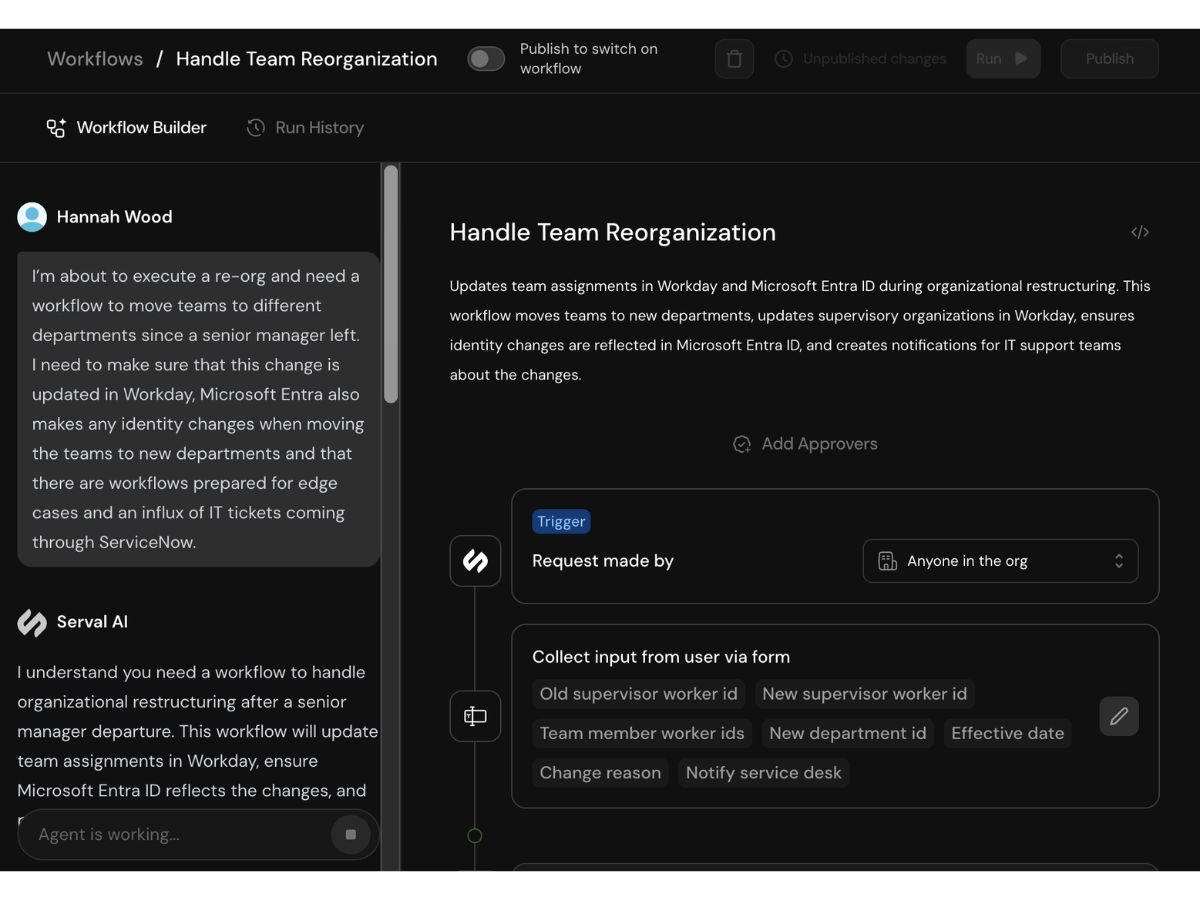Click the Serval trigger node icon
The image size is (1200, 900).
pos(475,561)
